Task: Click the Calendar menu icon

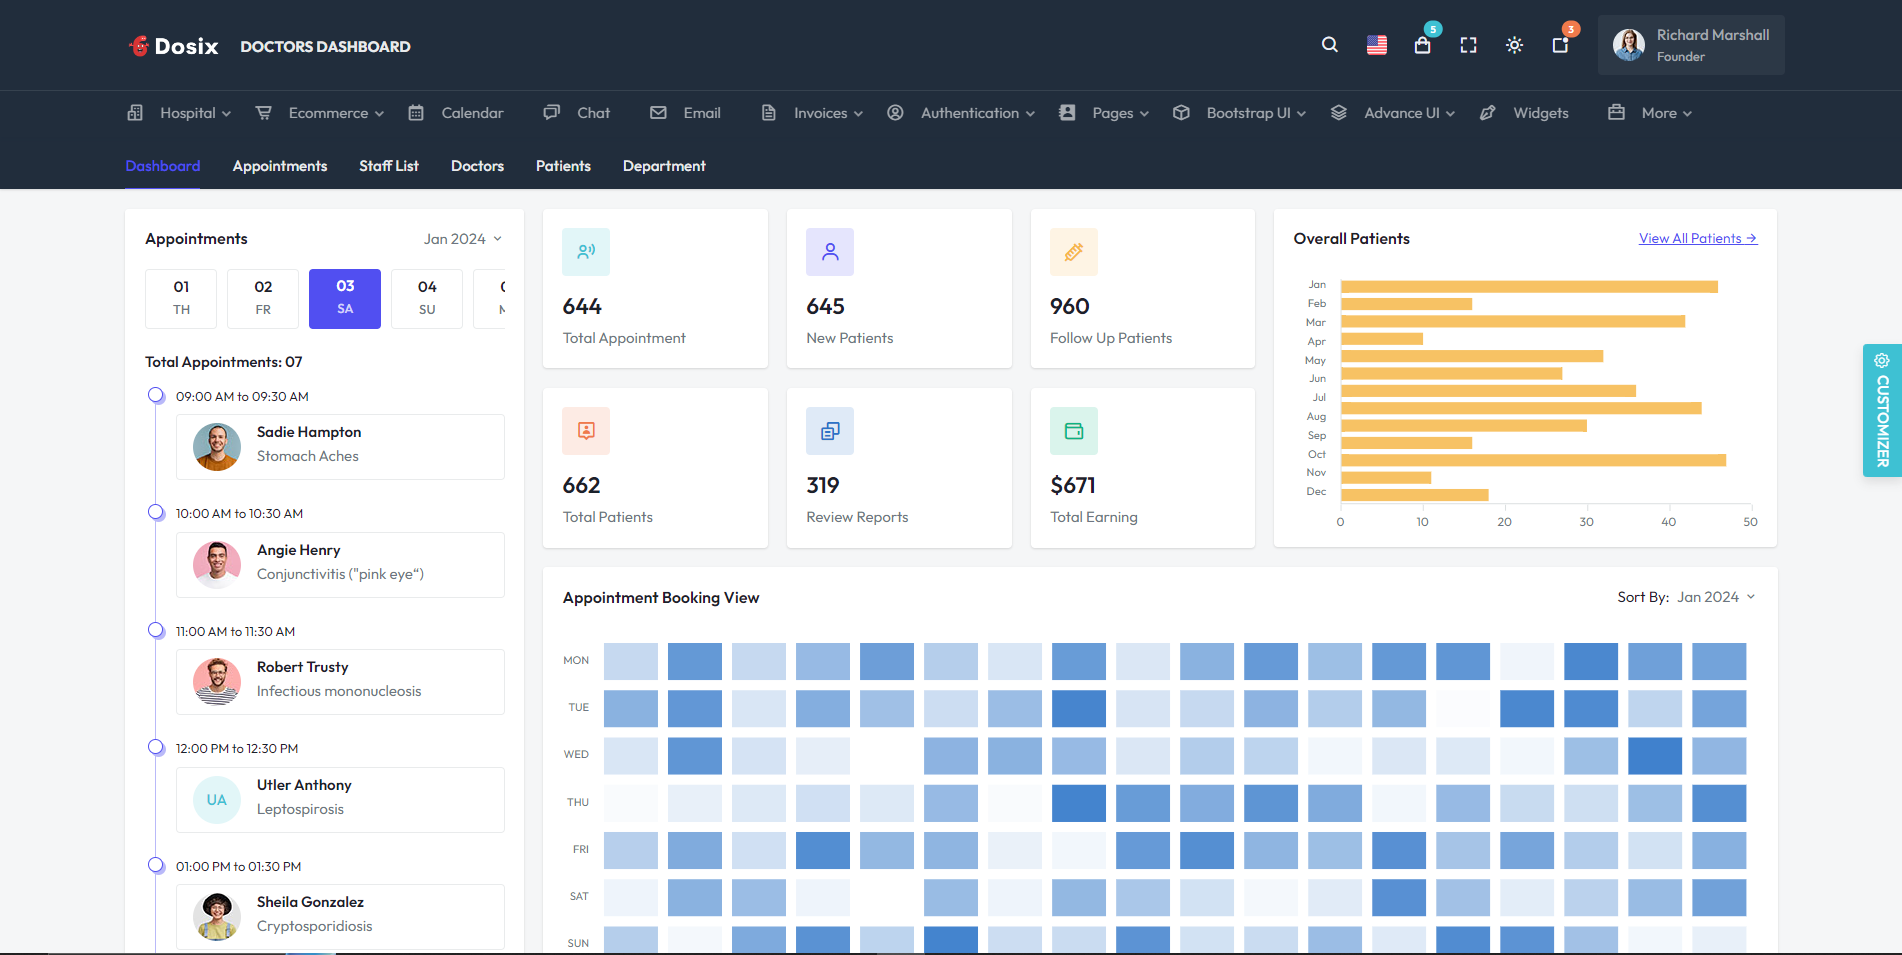Action: (x=416, y=113)
